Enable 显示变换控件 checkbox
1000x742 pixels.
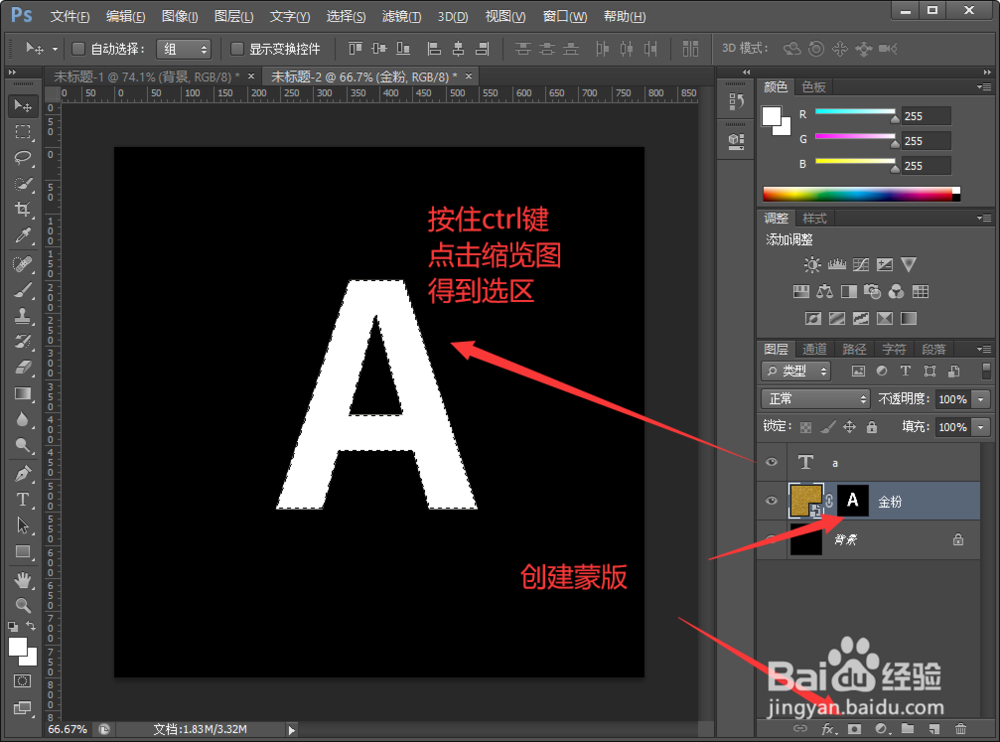tap(236, 47)
